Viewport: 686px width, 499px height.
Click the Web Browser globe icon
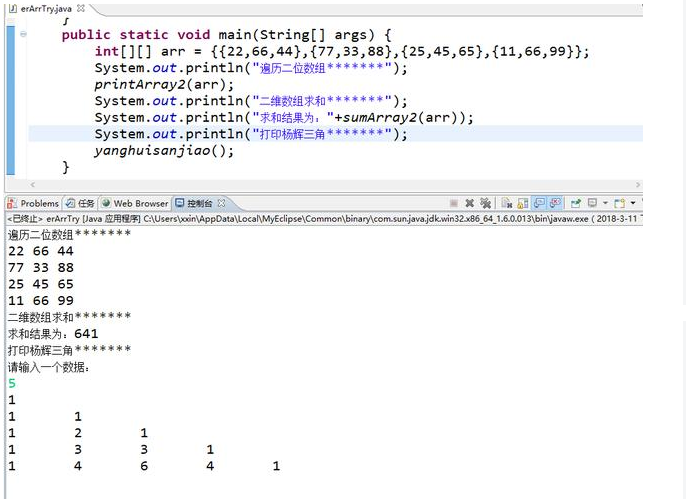(x=106, y=203)
